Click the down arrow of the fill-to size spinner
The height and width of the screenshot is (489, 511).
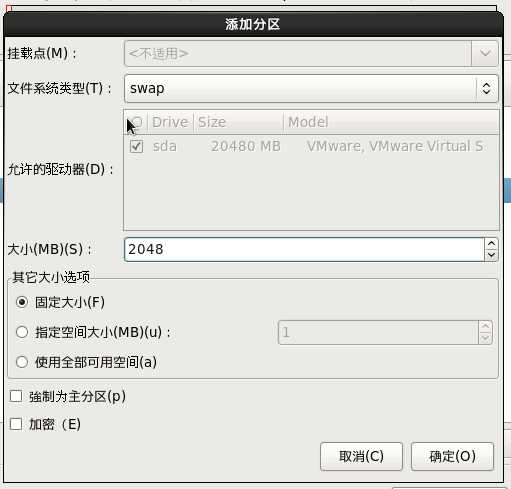coord(485,338)
